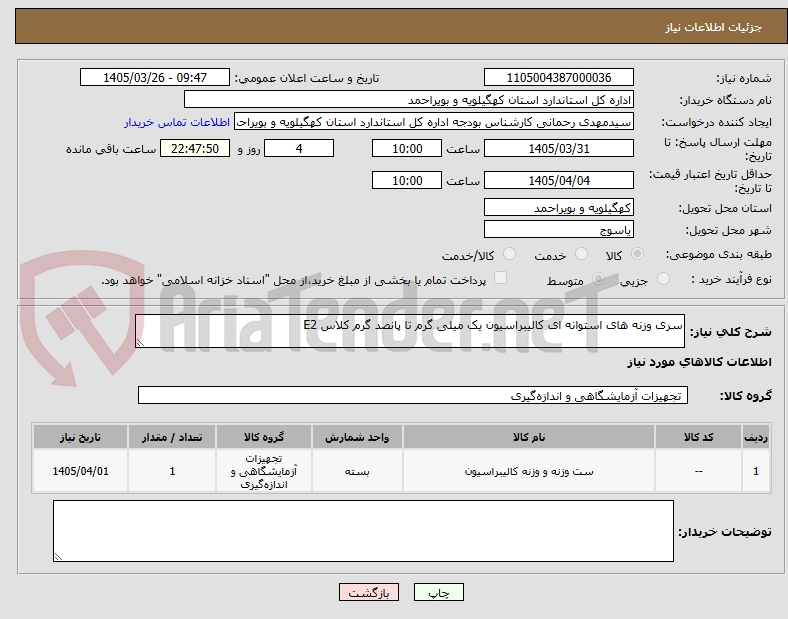Click the remaining time 22:47:50 field
This screenshot has height=619, width=788.
click(x=195, y=148)
